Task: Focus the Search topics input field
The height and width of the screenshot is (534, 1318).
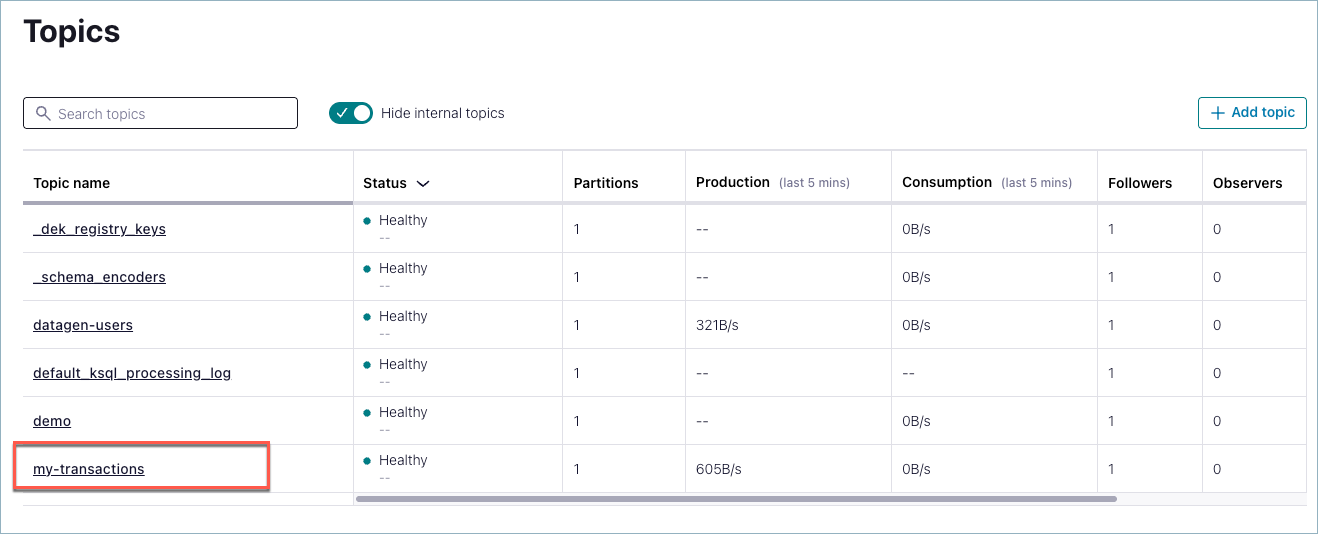Action: [x=170, y=114]
